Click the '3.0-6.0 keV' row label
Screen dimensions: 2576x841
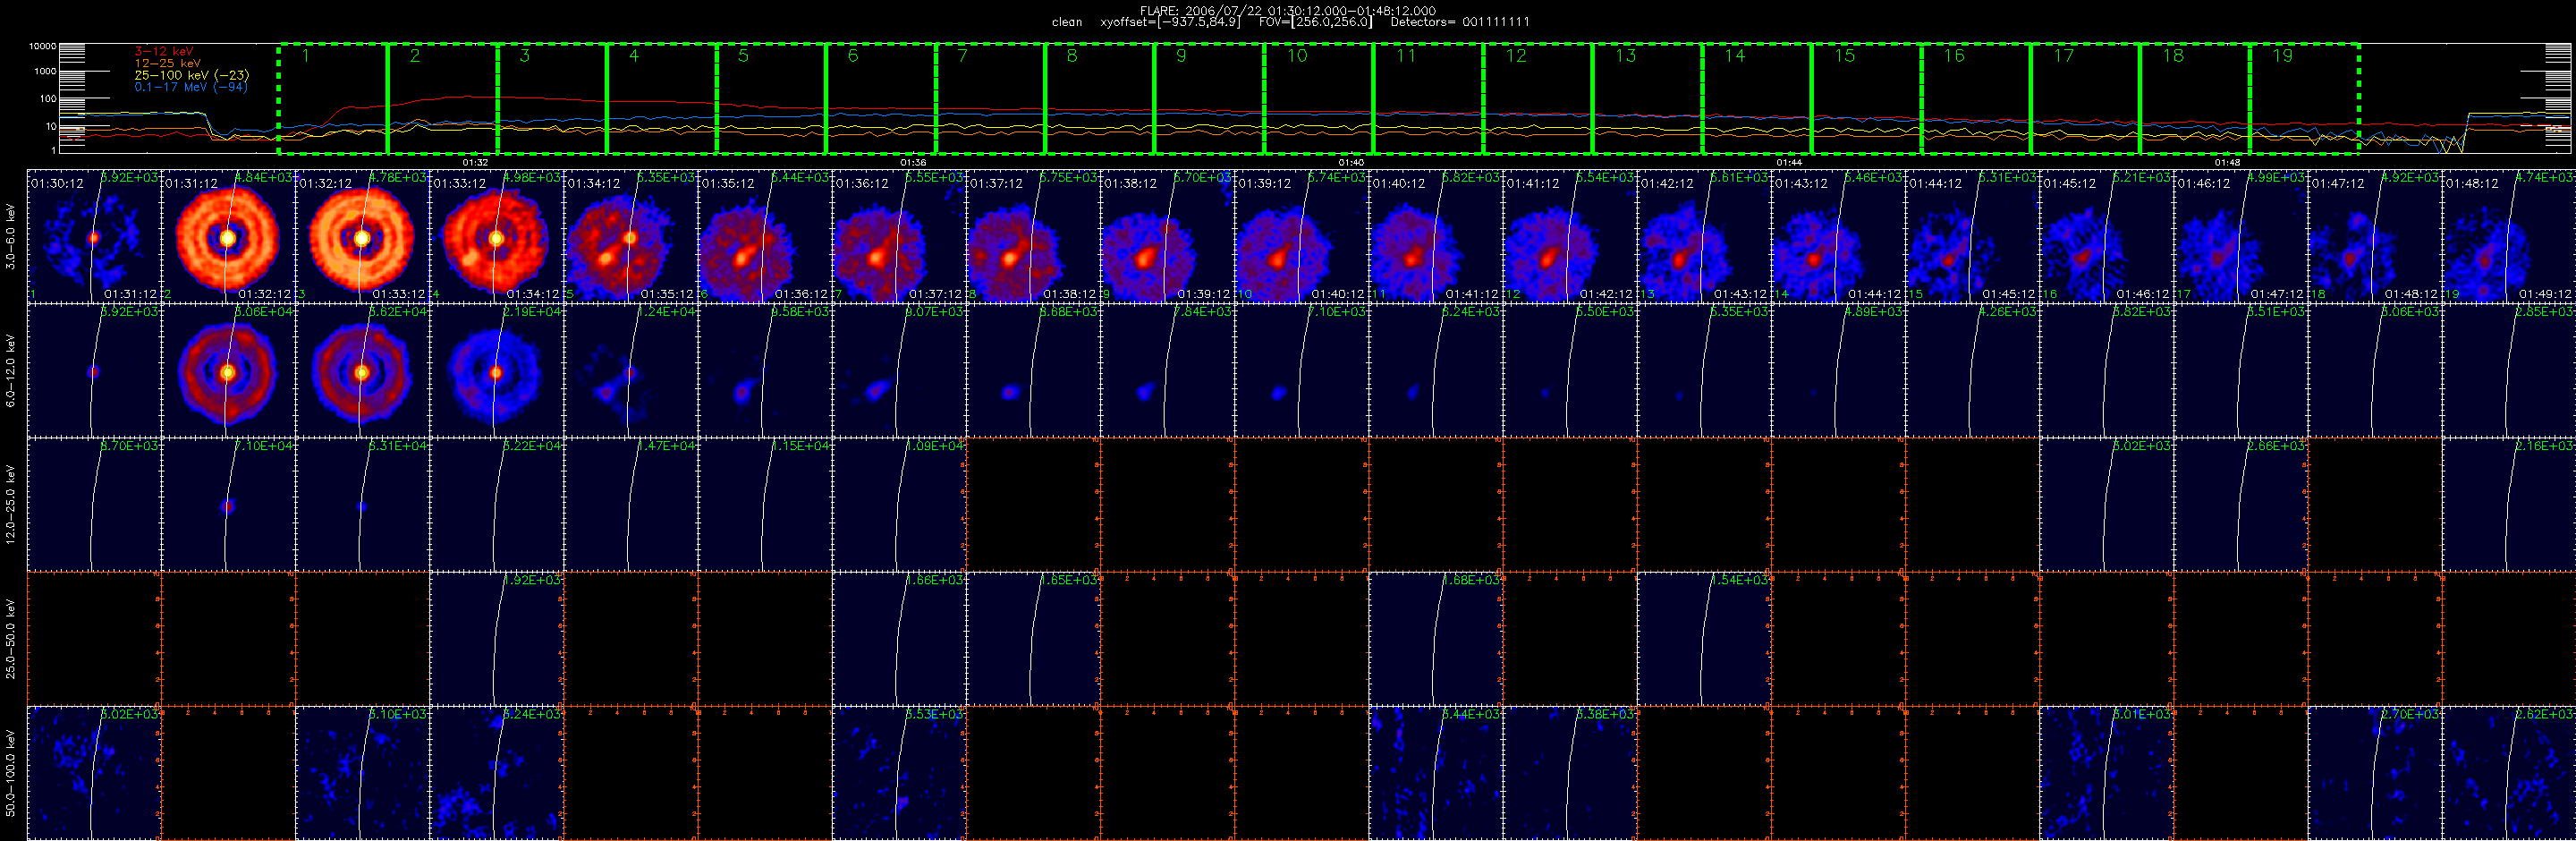click(11, 236)
